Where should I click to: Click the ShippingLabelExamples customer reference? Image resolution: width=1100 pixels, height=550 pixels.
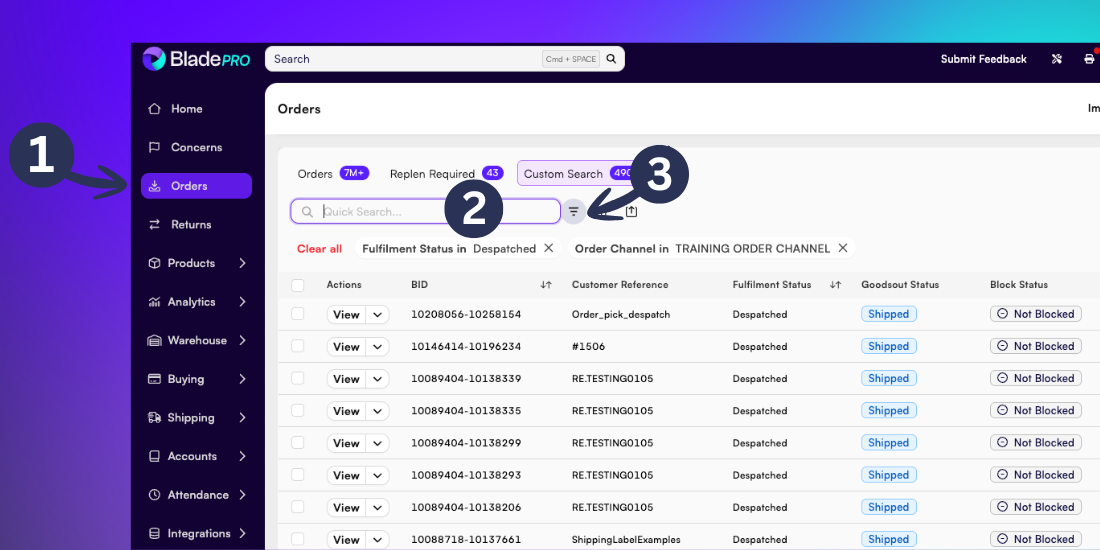626,539
